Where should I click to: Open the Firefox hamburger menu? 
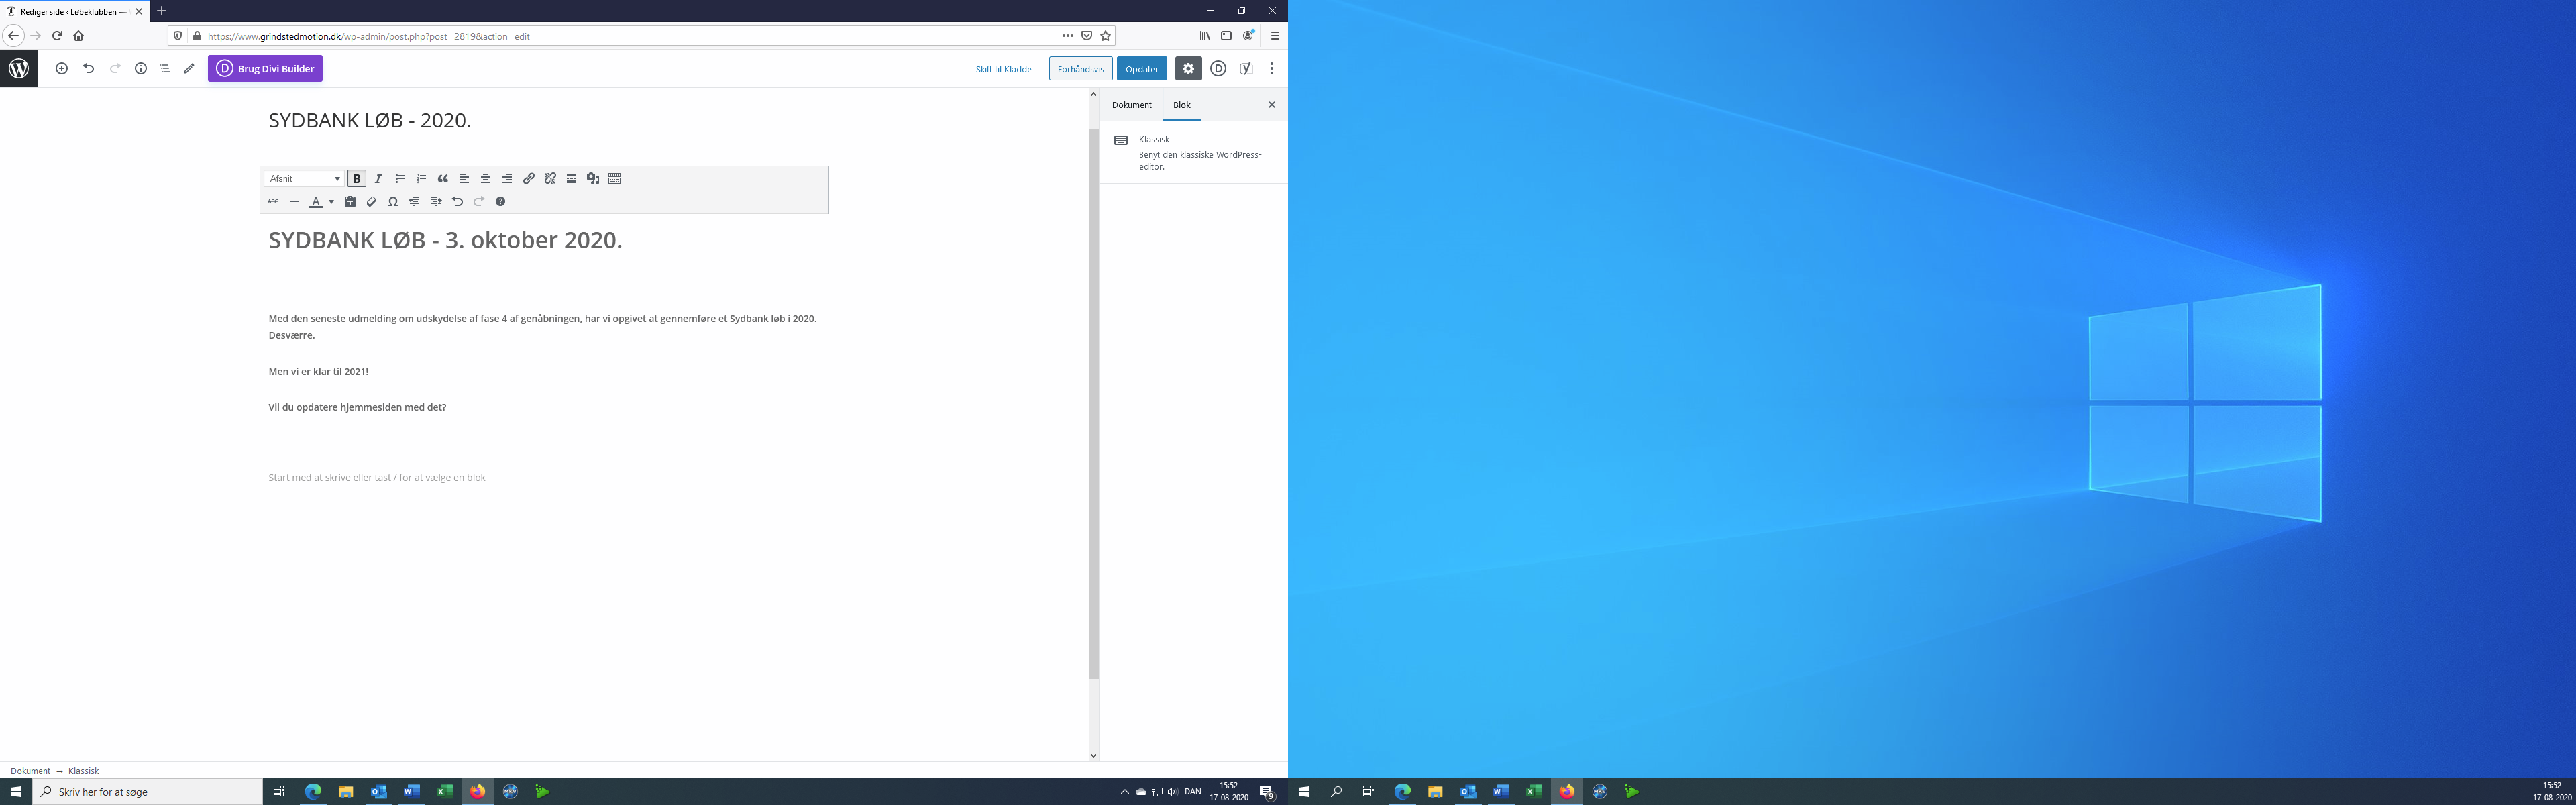tap(1275, 36)
